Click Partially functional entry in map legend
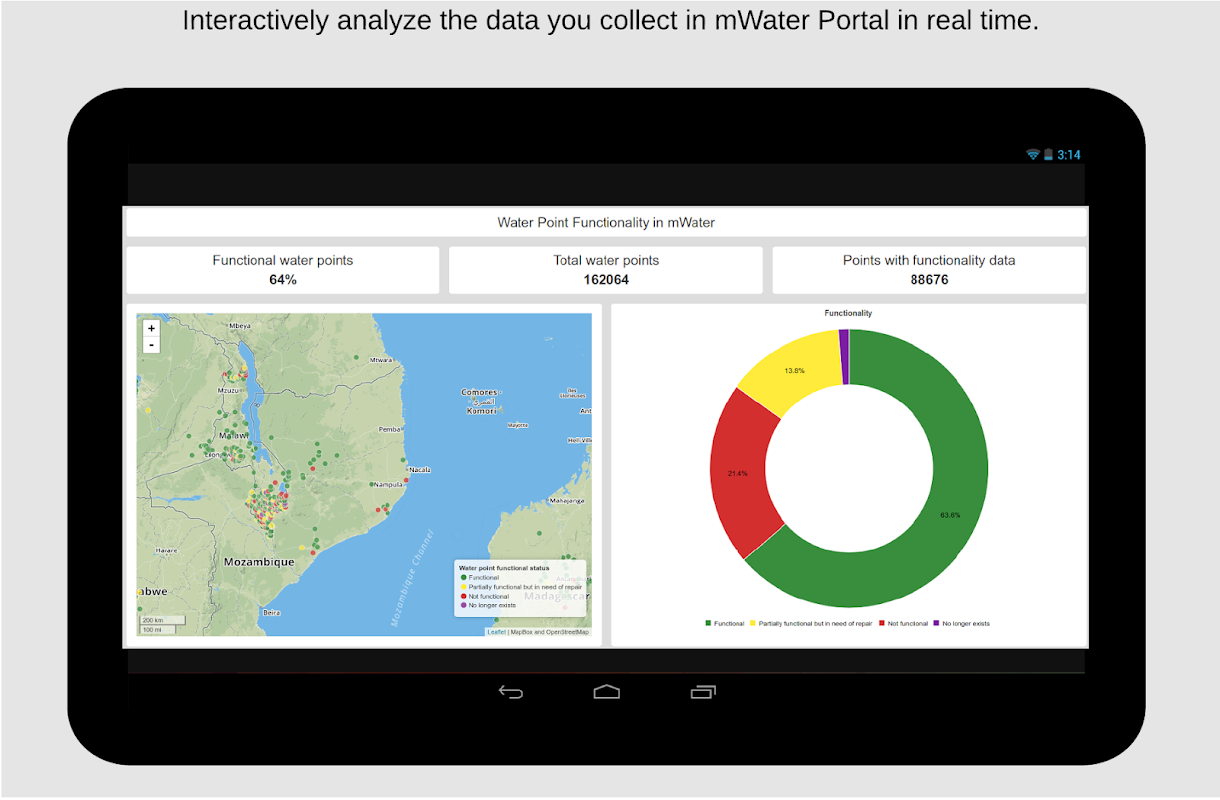Viewport: 1220px width, 800px height. [521, 587]
